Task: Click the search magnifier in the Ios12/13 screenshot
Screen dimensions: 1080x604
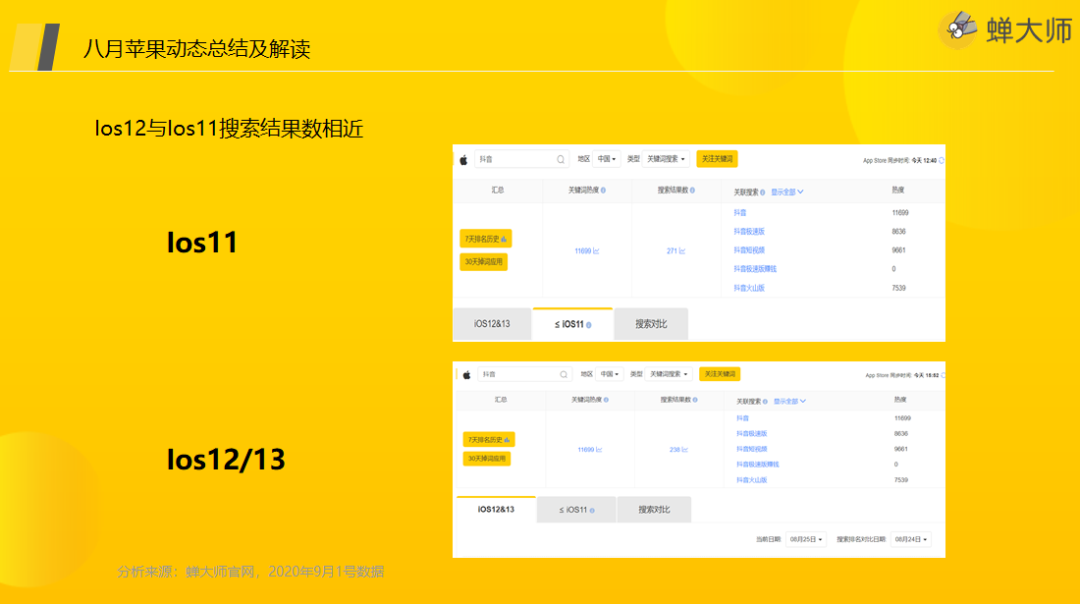Action: (x=563, y=375)
